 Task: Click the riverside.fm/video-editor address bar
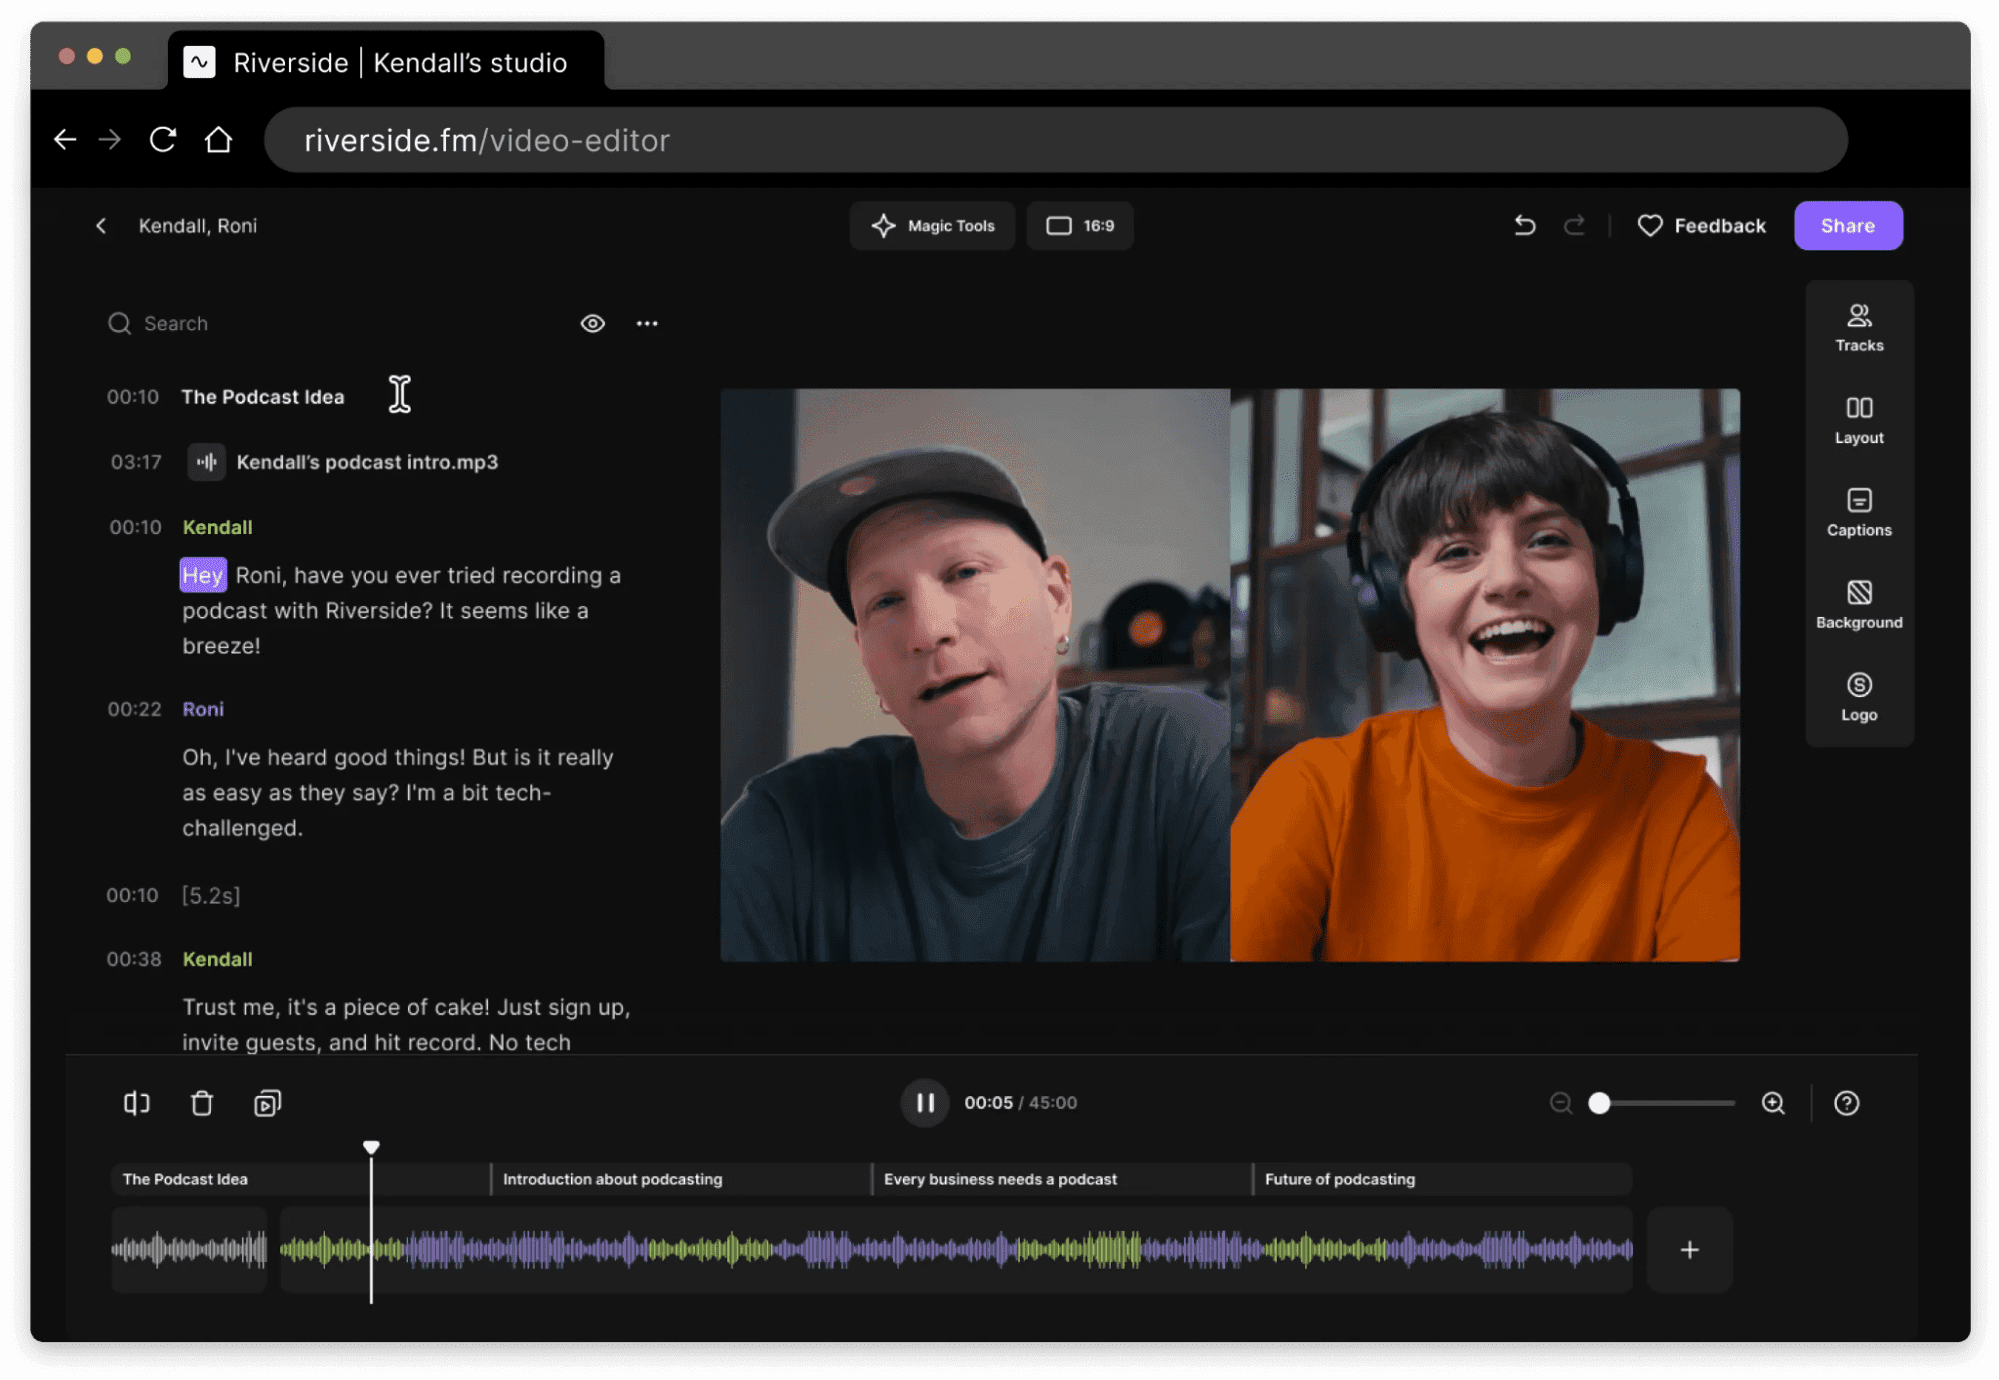point(1055,140)
